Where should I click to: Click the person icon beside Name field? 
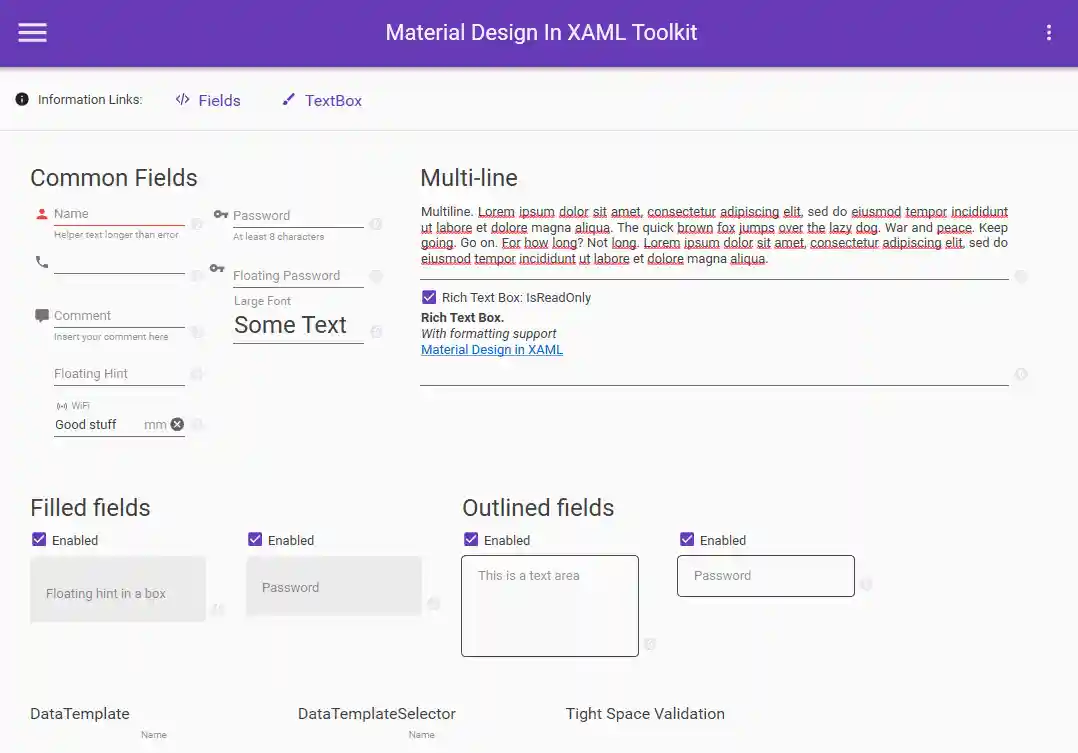[x=42, y=214]
